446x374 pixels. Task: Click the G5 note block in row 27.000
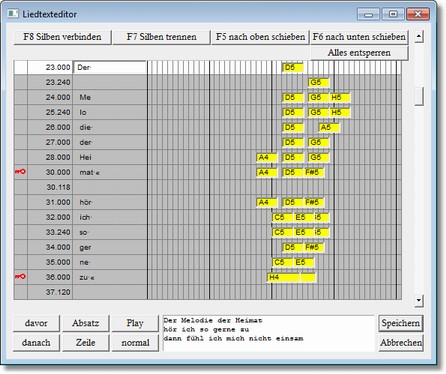pyautogui.click(x=319, y=142)
